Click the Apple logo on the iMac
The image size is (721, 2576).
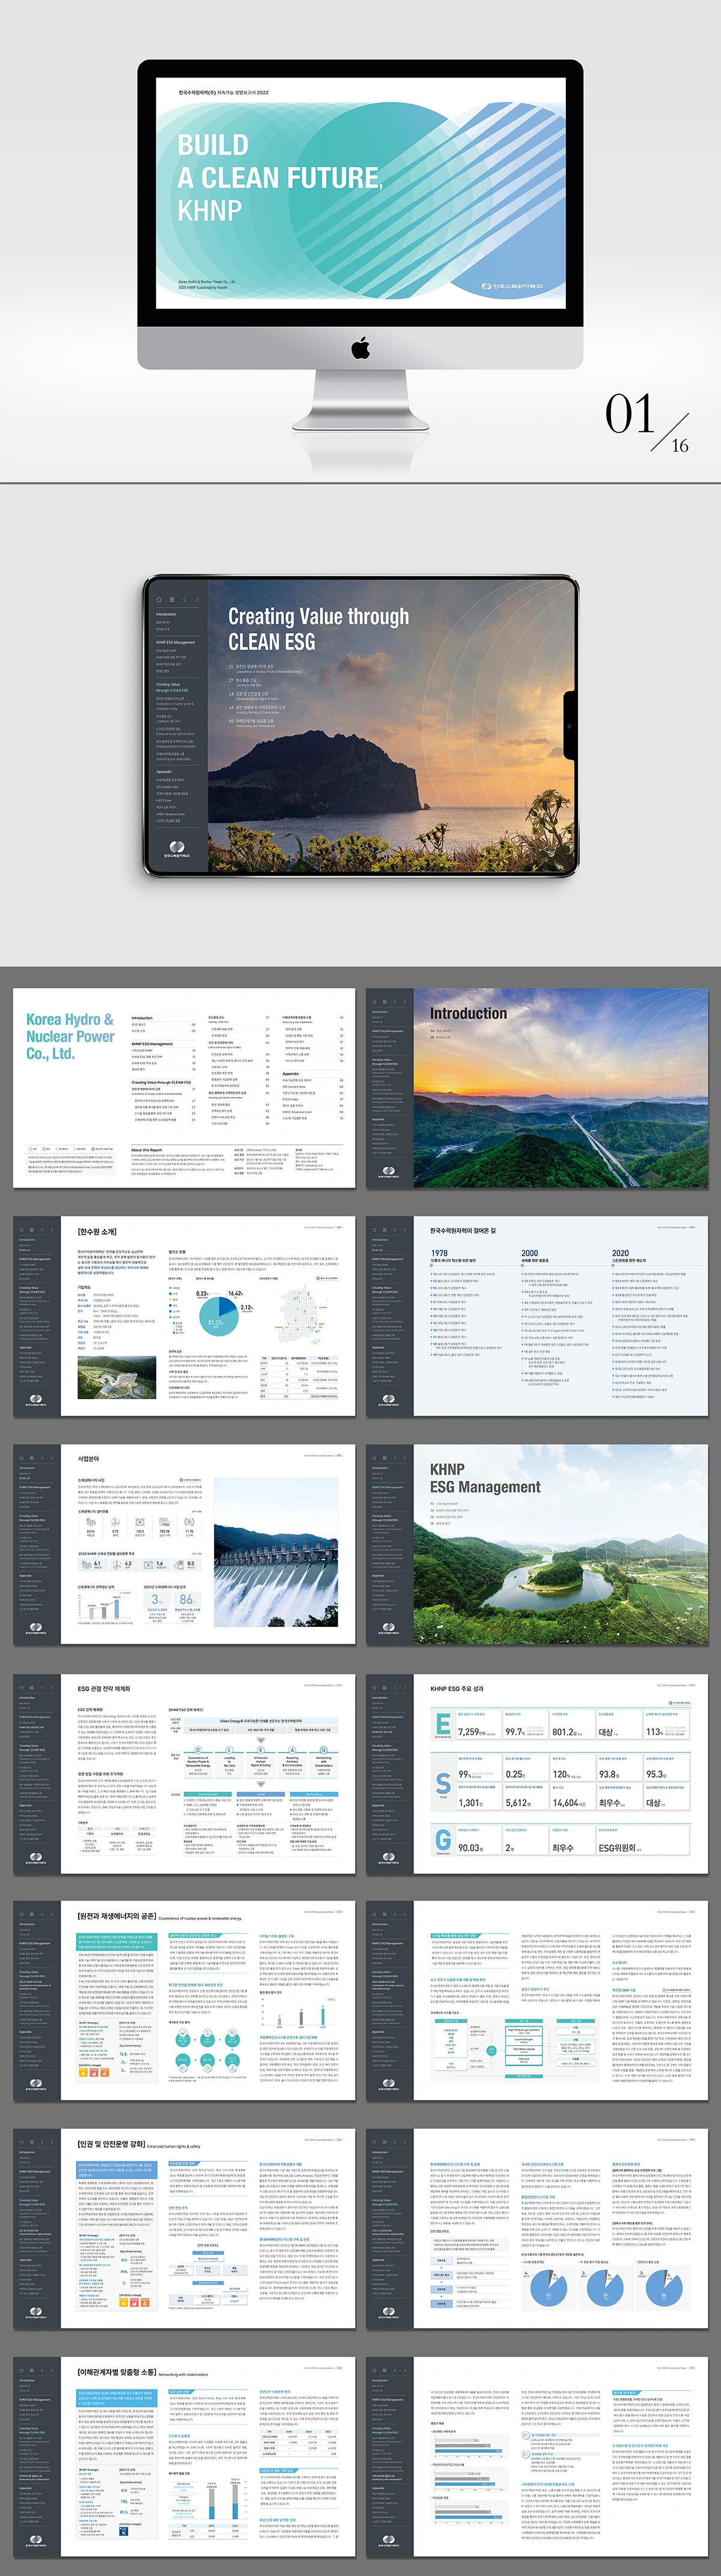coord(360,348)
